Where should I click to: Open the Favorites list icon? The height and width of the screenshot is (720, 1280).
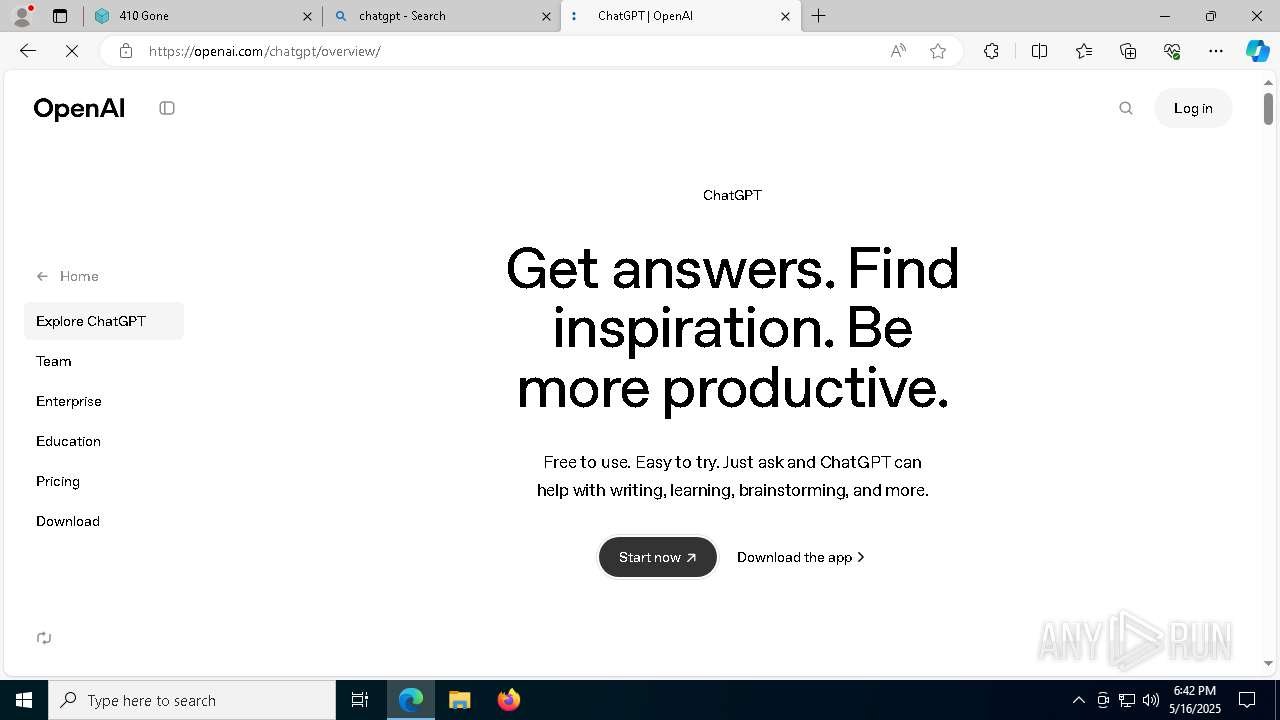click(1084, 51)
